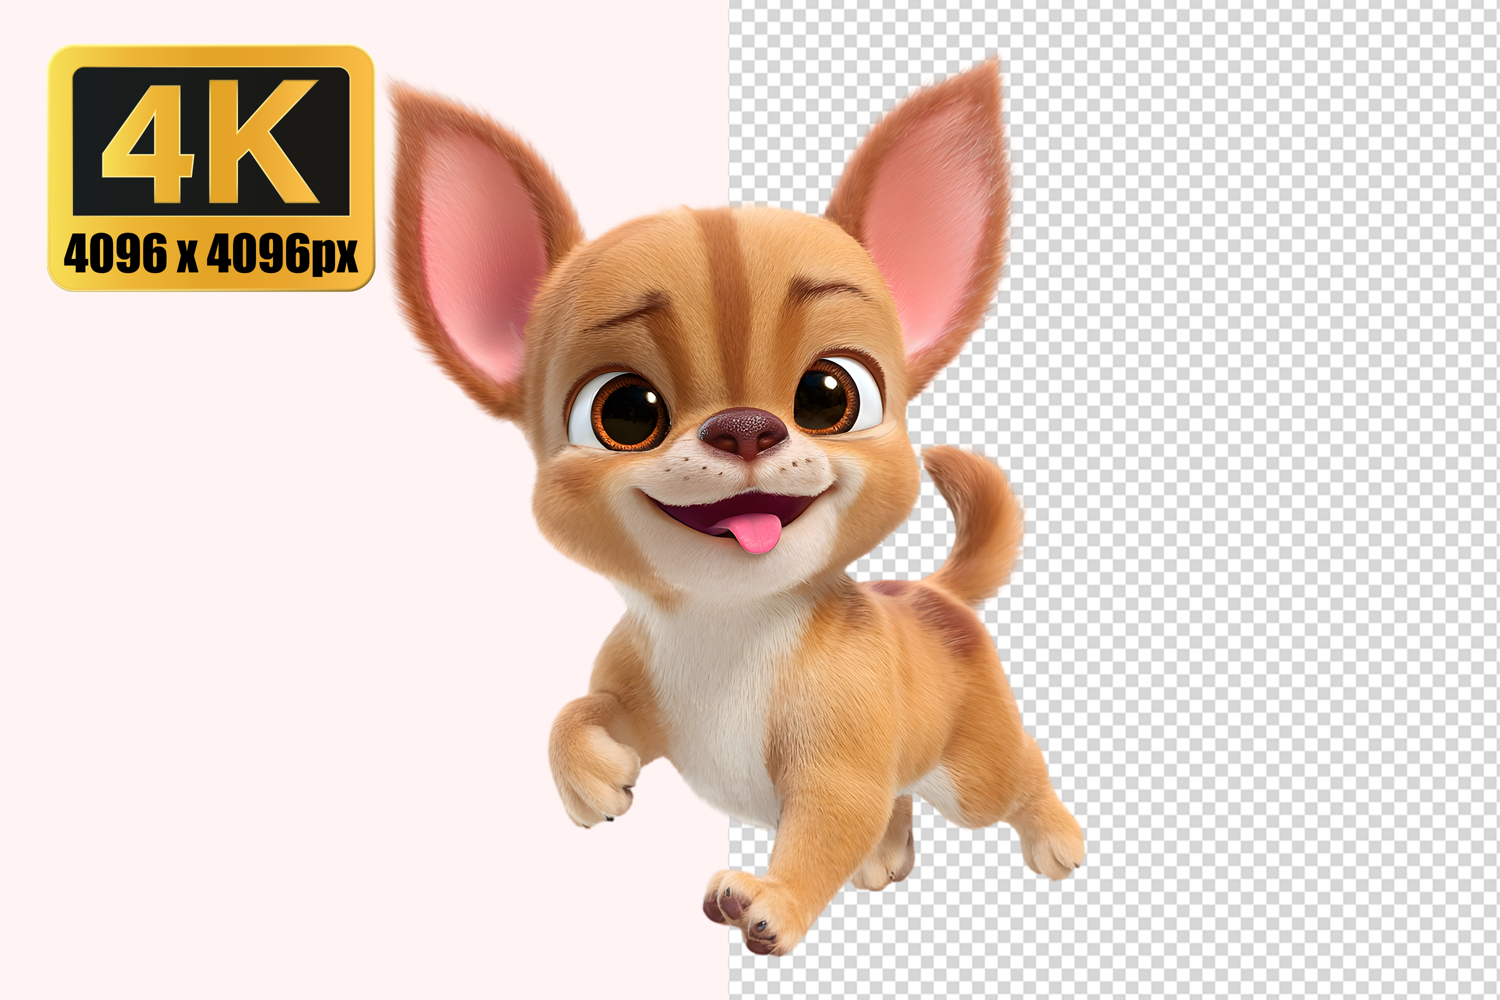The width and height of the screenshot is (1500, 1000).
Task: Click the puppy's pink tongue
Action: 755,531
